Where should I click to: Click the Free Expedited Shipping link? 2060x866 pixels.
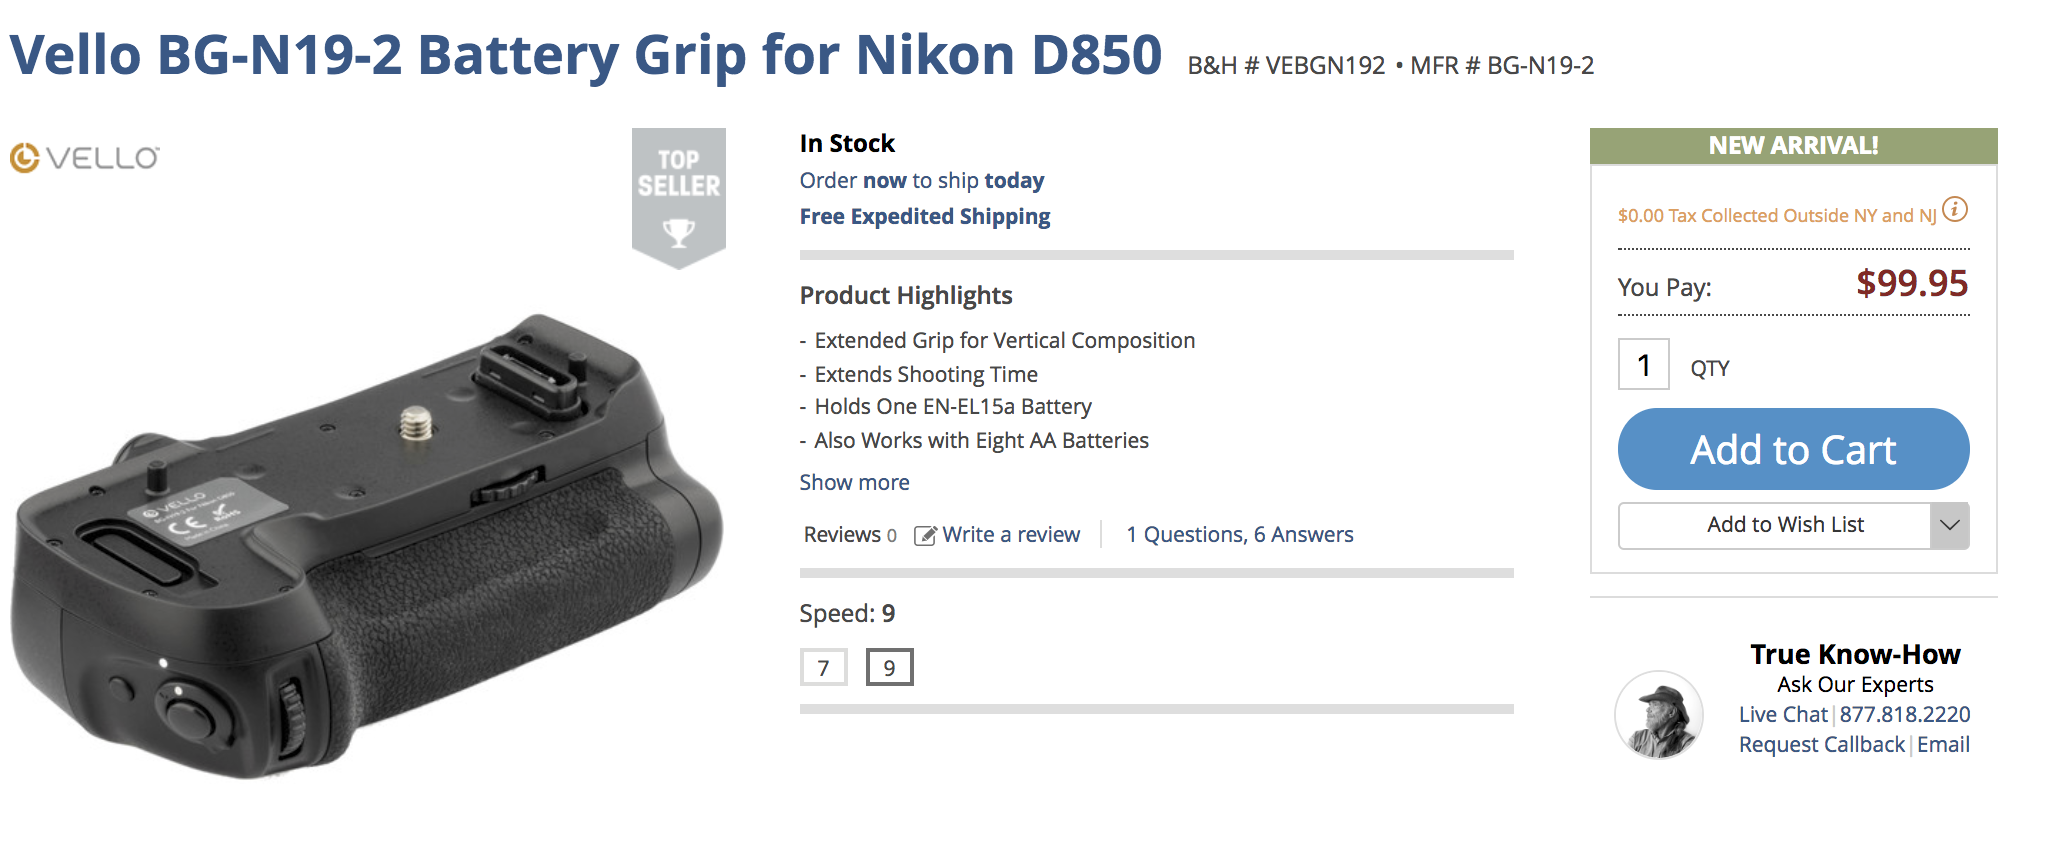click(924, 216)
